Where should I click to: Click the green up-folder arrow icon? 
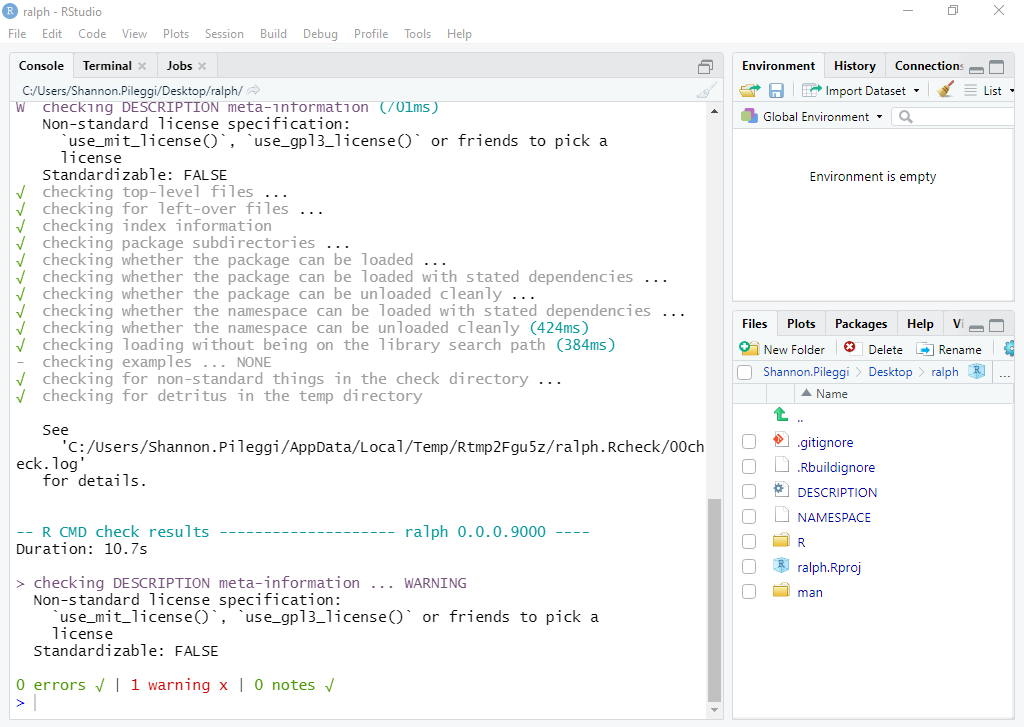click(x=780, y=414)
